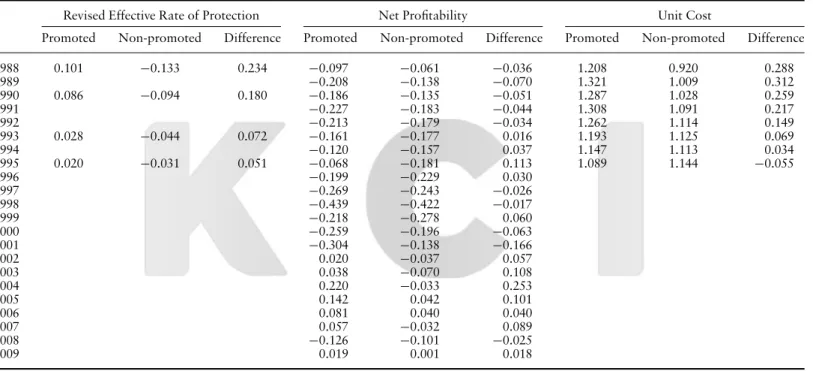
Task: Select Difference column under Revised Effective Rate
Action: click(x=252, y=38)
